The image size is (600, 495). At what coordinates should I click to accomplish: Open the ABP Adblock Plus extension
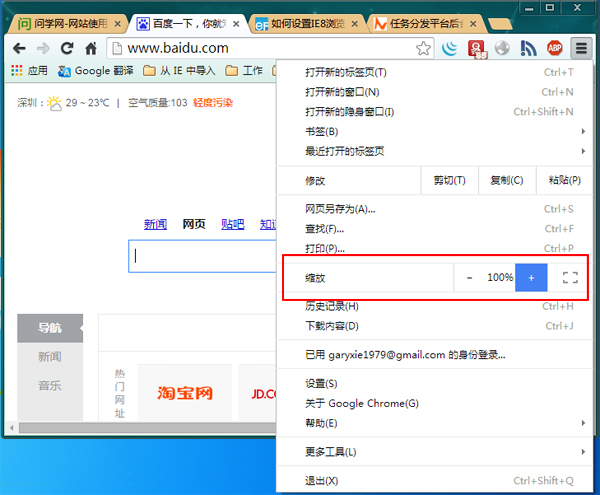[555, 48]
